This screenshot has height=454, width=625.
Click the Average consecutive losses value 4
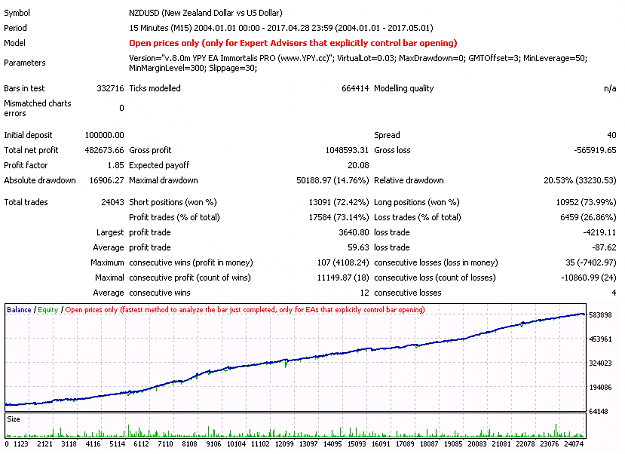pyautogui.click(x=614, y=293)
